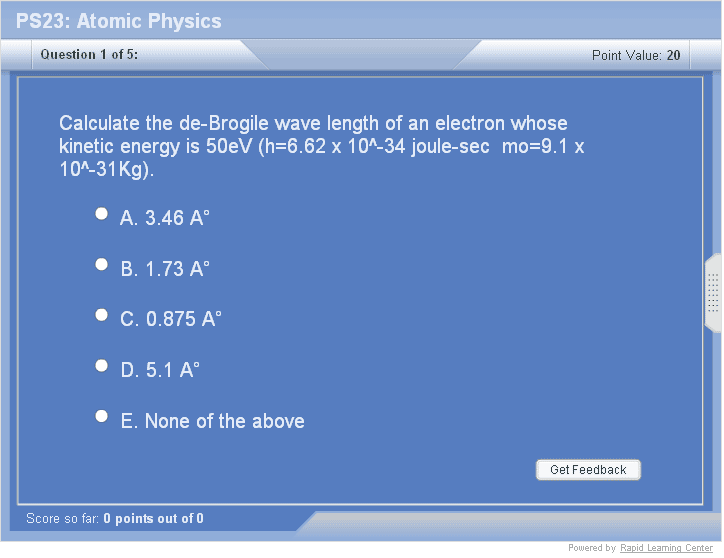The width and height of the screenshot is (724, 558).
Task: Pick the radio button for option C
Action: (x=101, y=315)
